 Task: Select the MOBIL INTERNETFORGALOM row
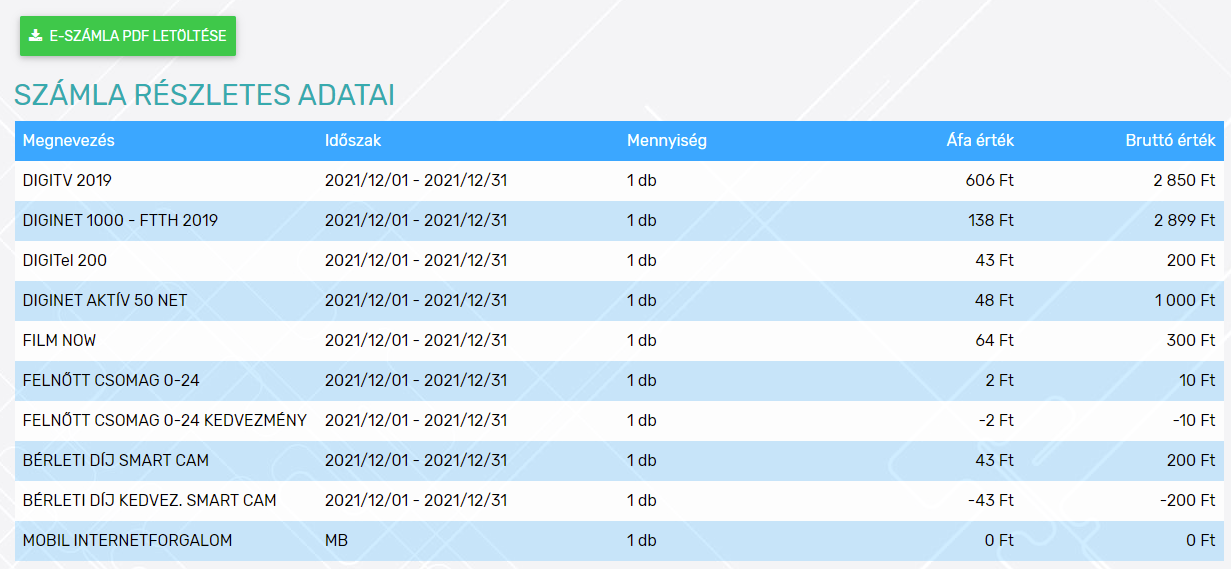click(619, 541)
